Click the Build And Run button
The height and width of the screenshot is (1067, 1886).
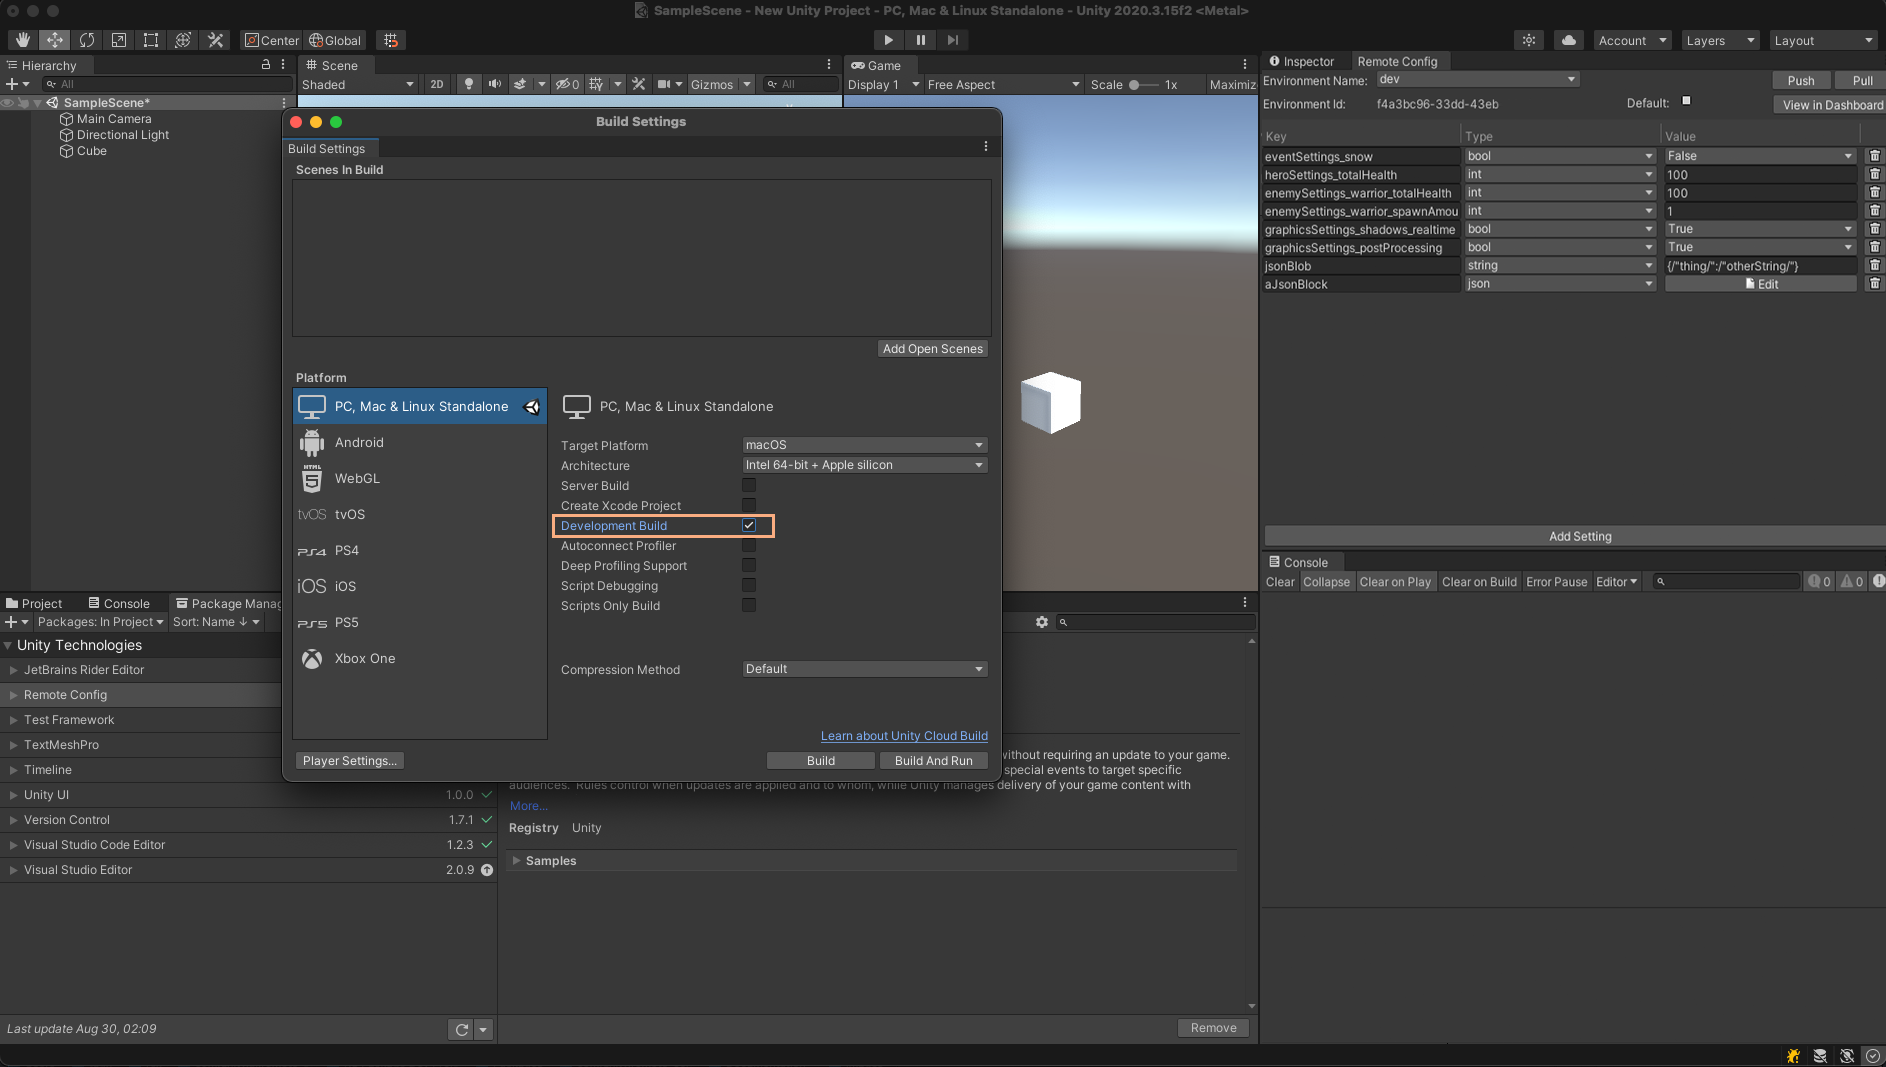click(x=933, y=760)
